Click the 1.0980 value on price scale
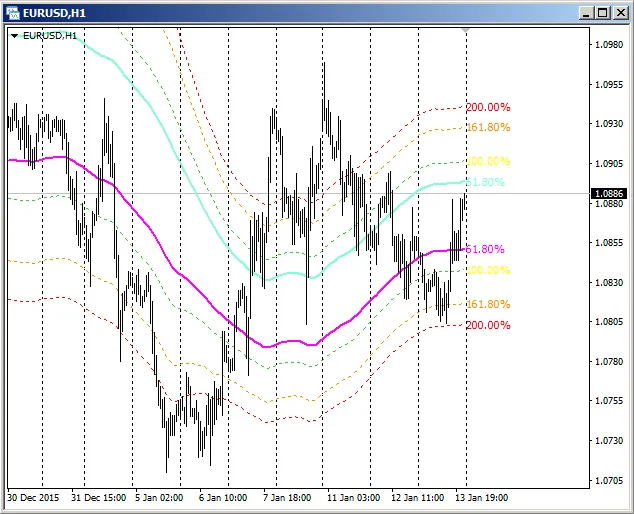Image resolution: width=634 pixels, height=514 pixels. (x=608, y=45)
